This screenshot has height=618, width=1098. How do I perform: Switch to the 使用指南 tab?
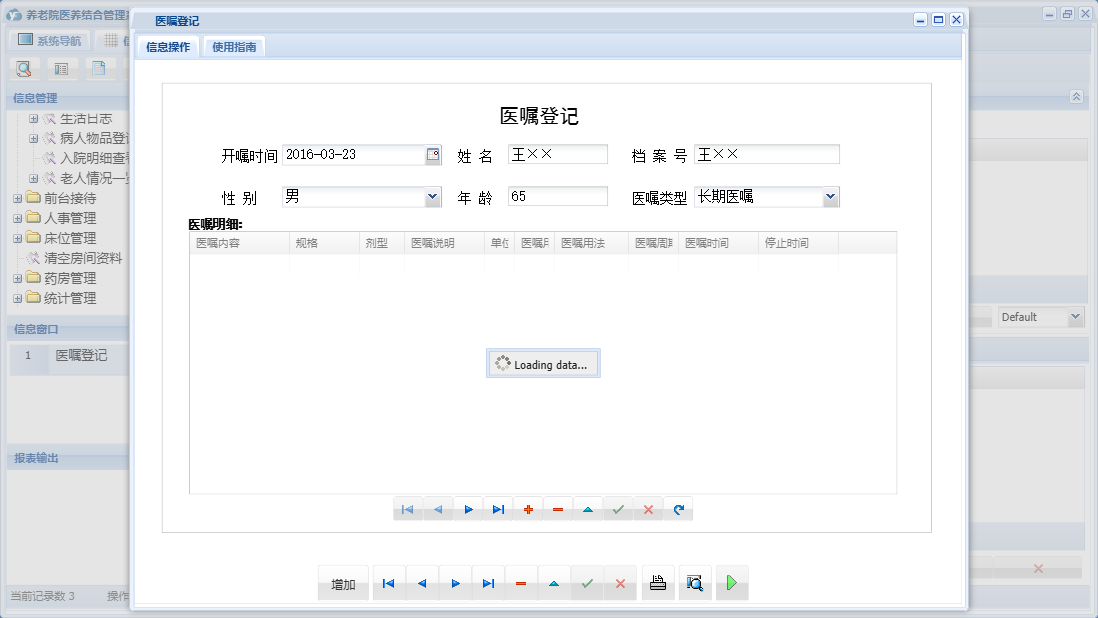[x=234, y=47]
